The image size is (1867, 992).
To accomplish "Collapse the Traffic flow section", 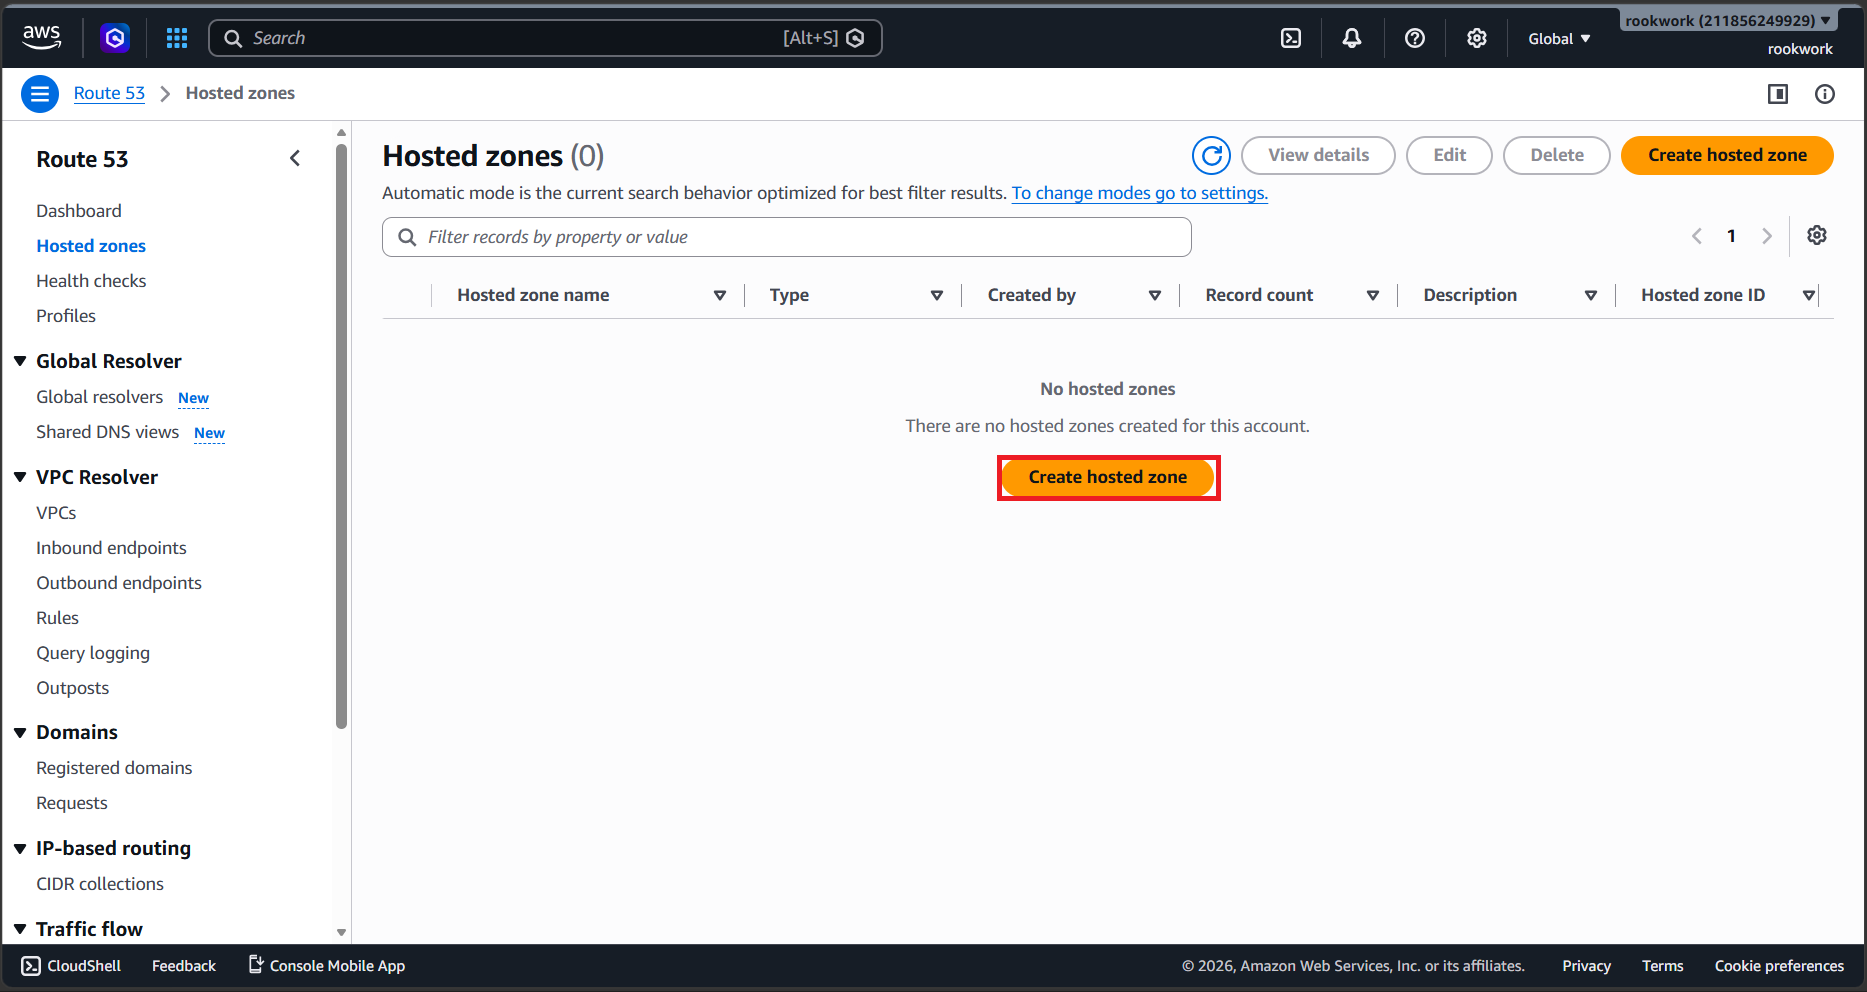I will (20, 929).
